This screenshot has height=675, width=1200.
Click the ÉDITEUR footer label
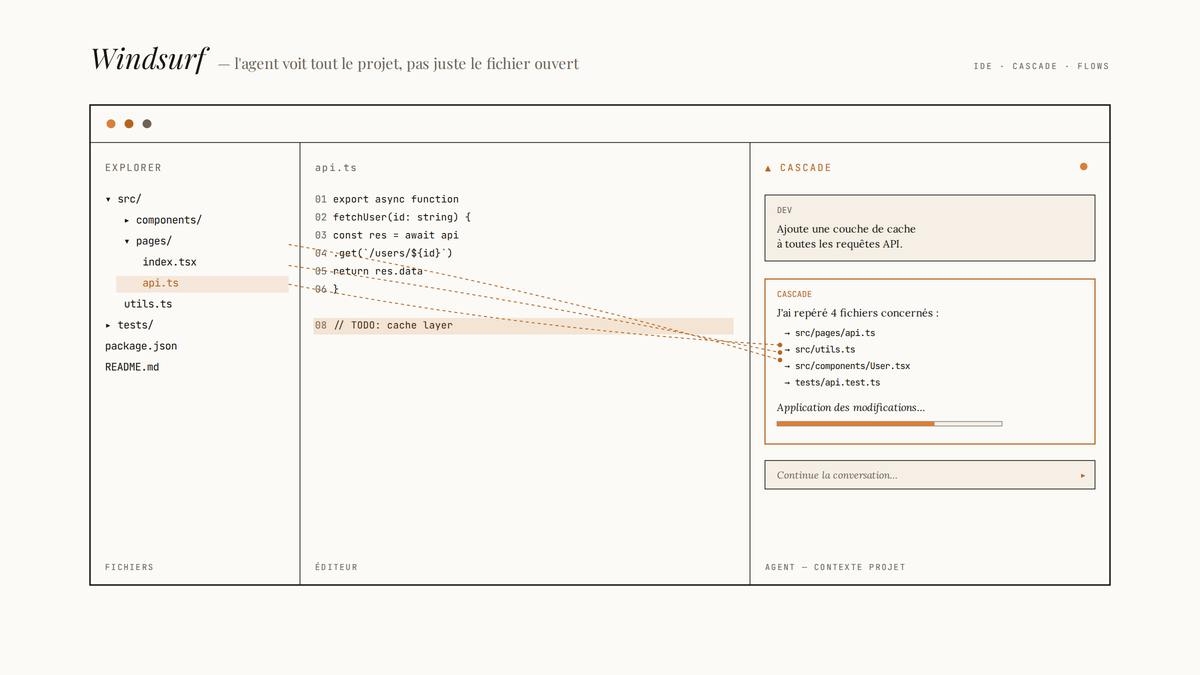click(336, 567)
